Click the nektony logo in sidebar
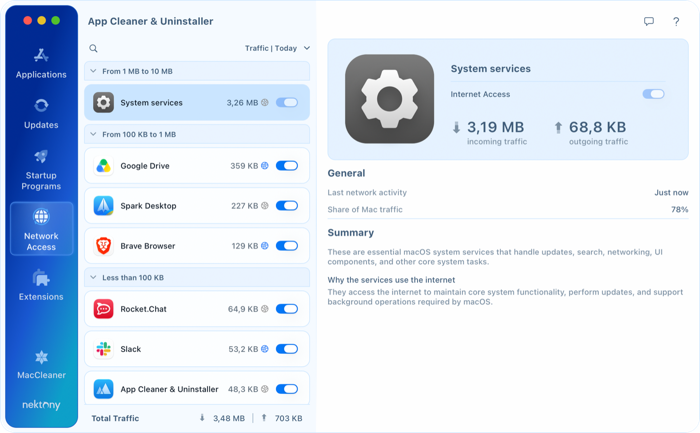Screen dimensions: 700x433 point(41,404)
